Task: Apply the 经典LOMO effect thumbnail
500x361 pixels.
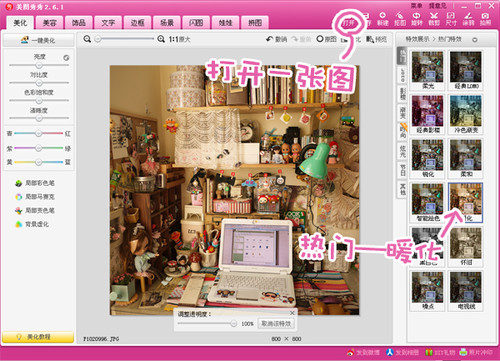Action: click(x=466, y=70)
